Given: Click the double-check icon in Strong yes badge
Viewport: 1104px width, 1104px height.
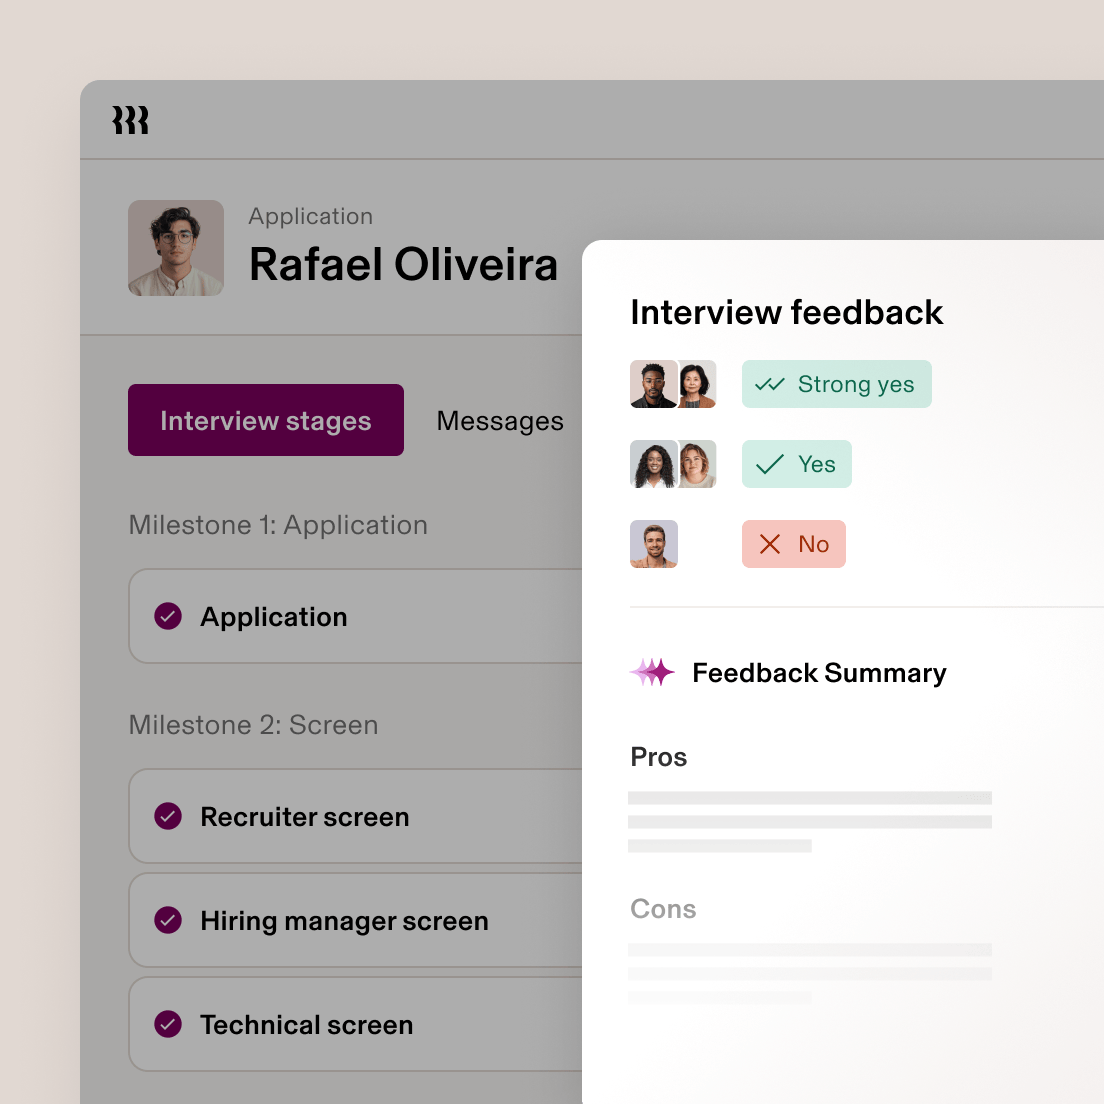Looking at the screenshot, I should 770,384.
